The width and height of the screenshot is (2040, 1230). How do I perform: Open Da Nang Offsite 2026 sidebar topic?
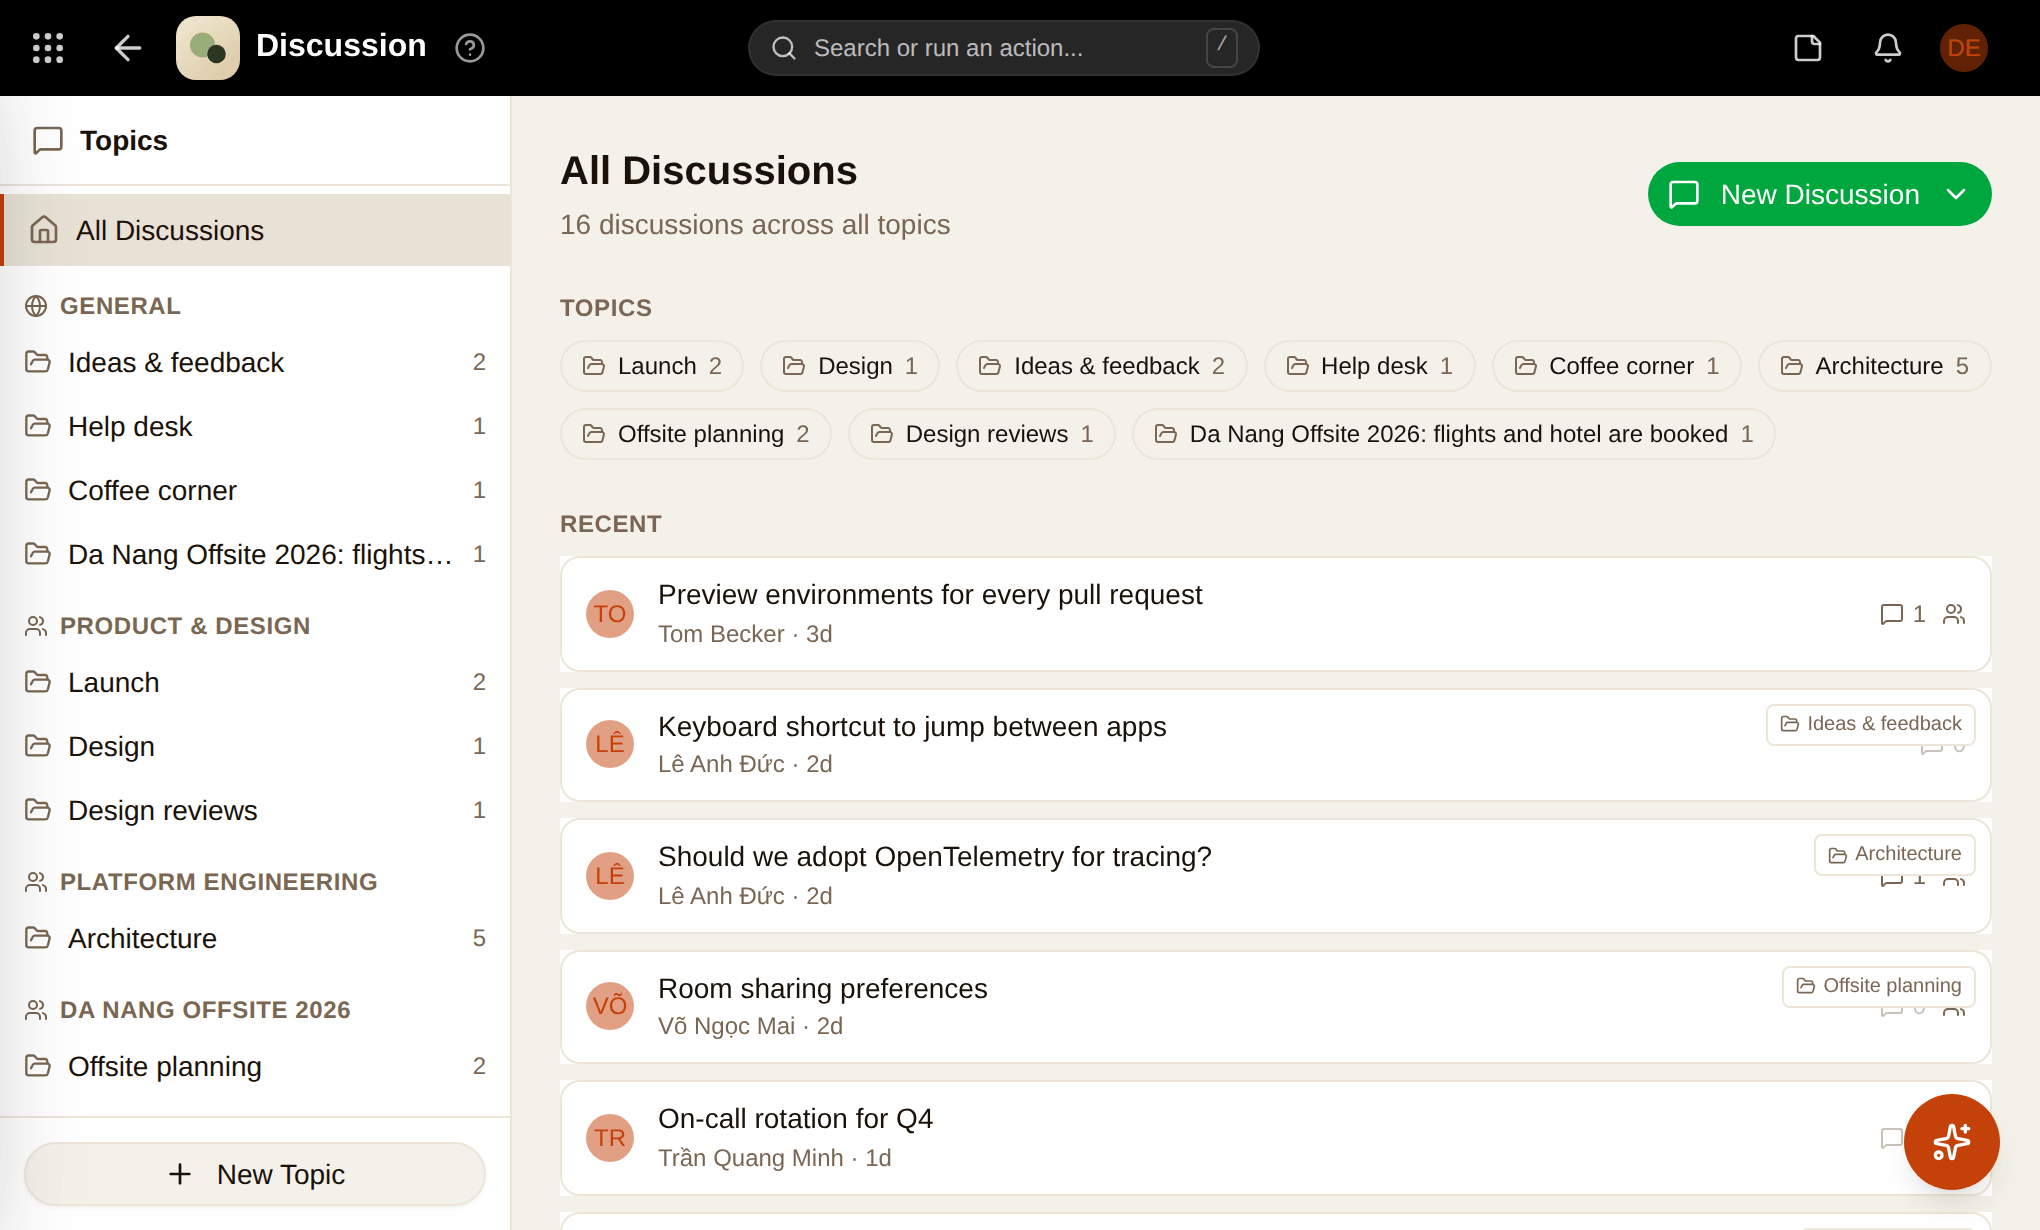[x=255, y=554]
